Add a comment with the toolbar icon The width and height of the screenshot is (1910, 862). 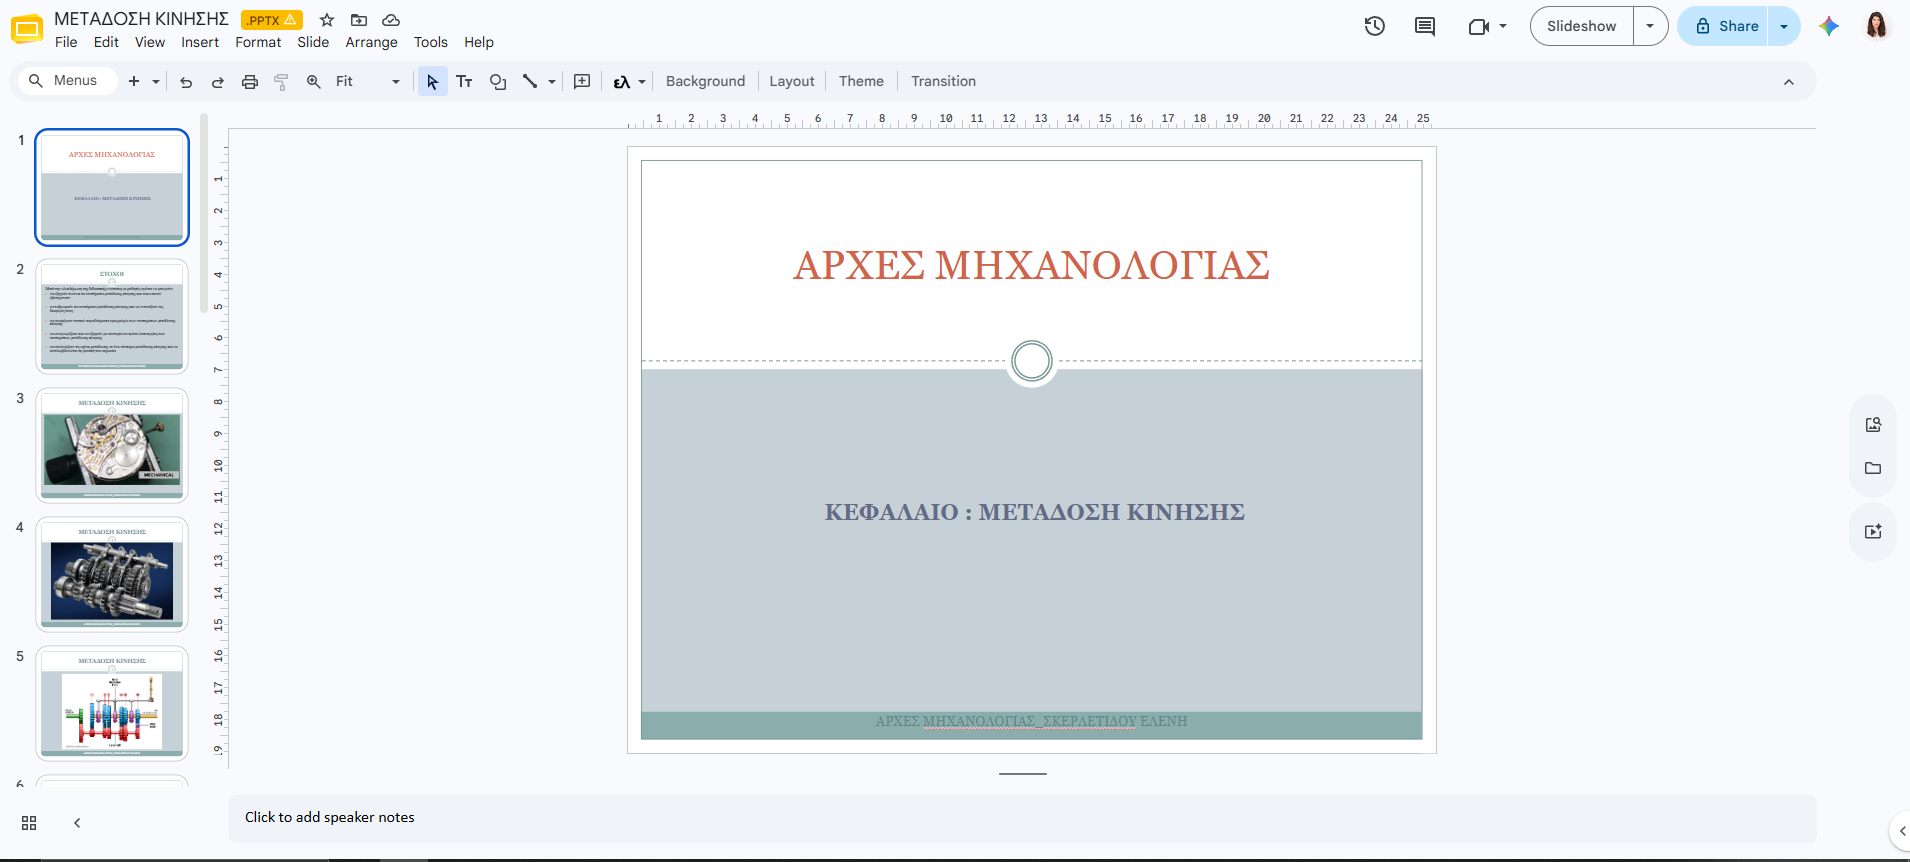coord(582,82)
